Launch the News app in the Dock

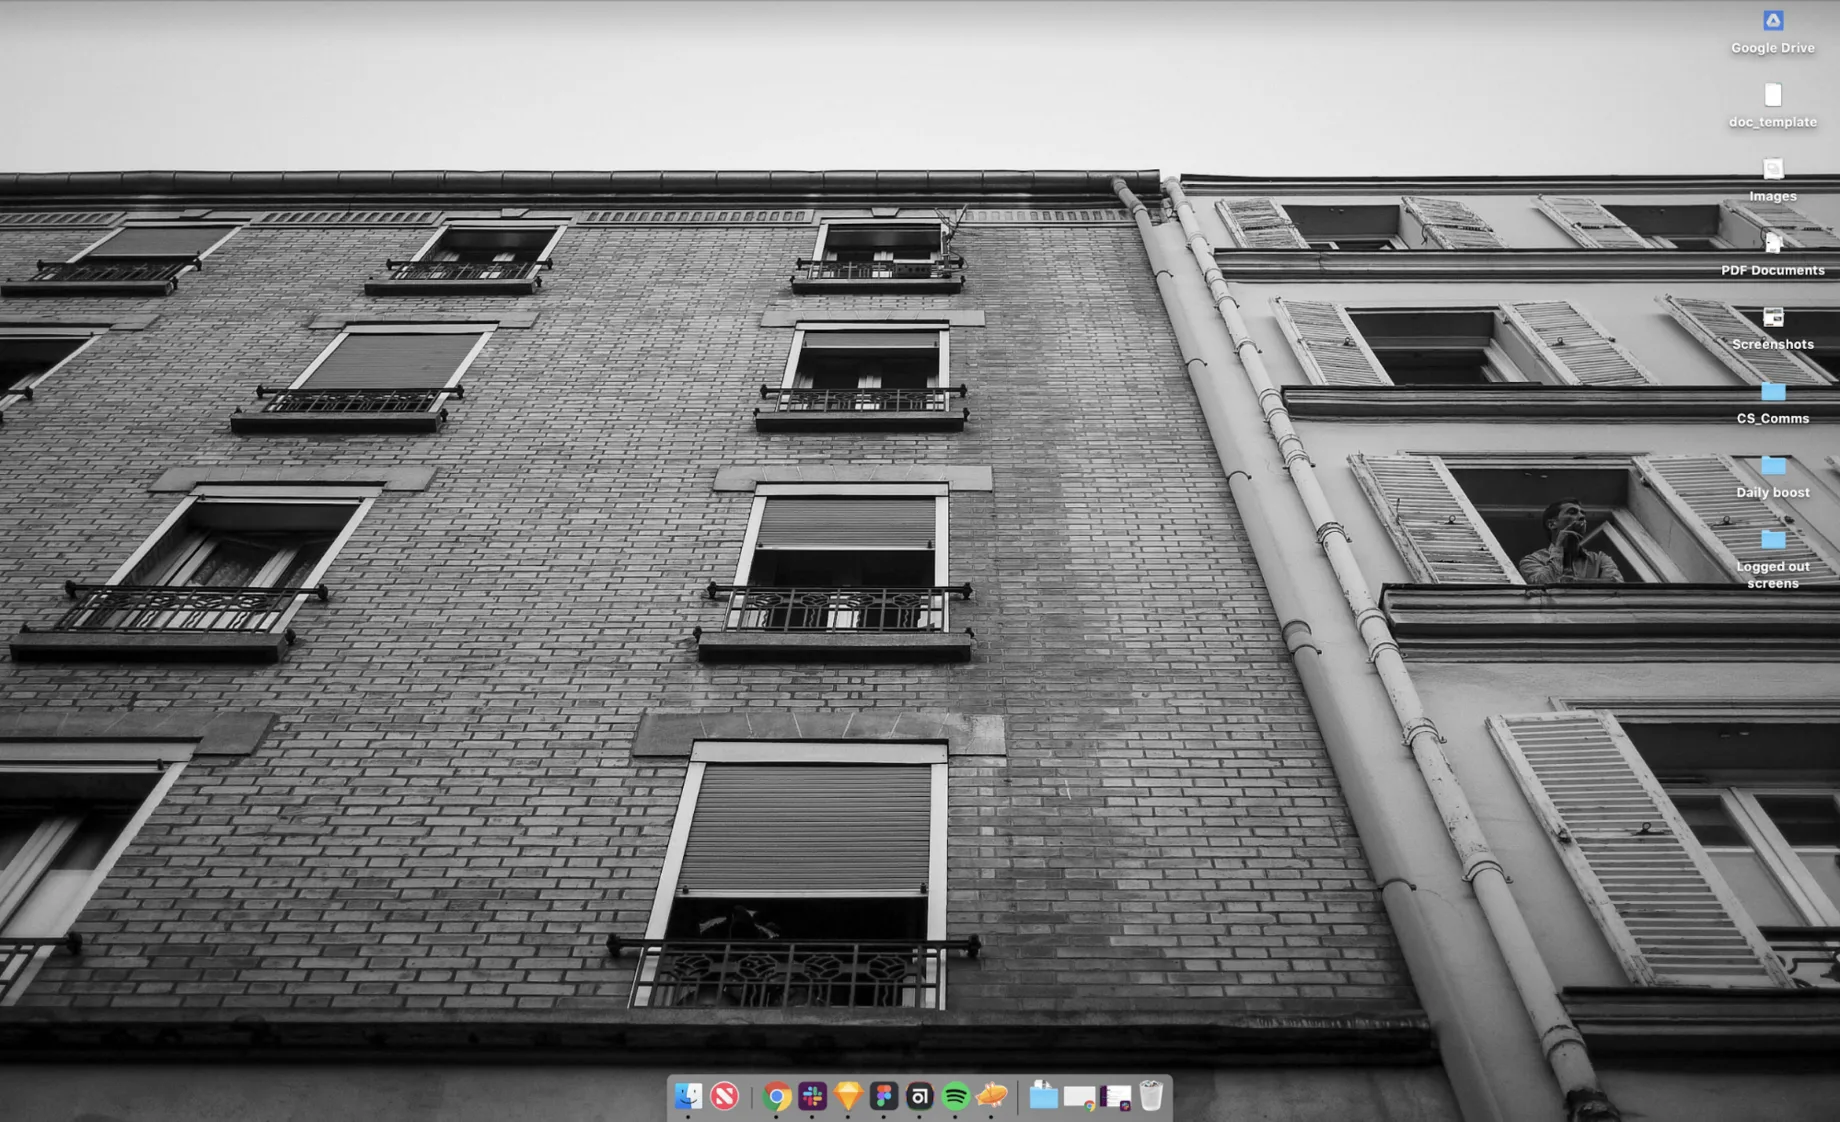(x=724, y=1096)
